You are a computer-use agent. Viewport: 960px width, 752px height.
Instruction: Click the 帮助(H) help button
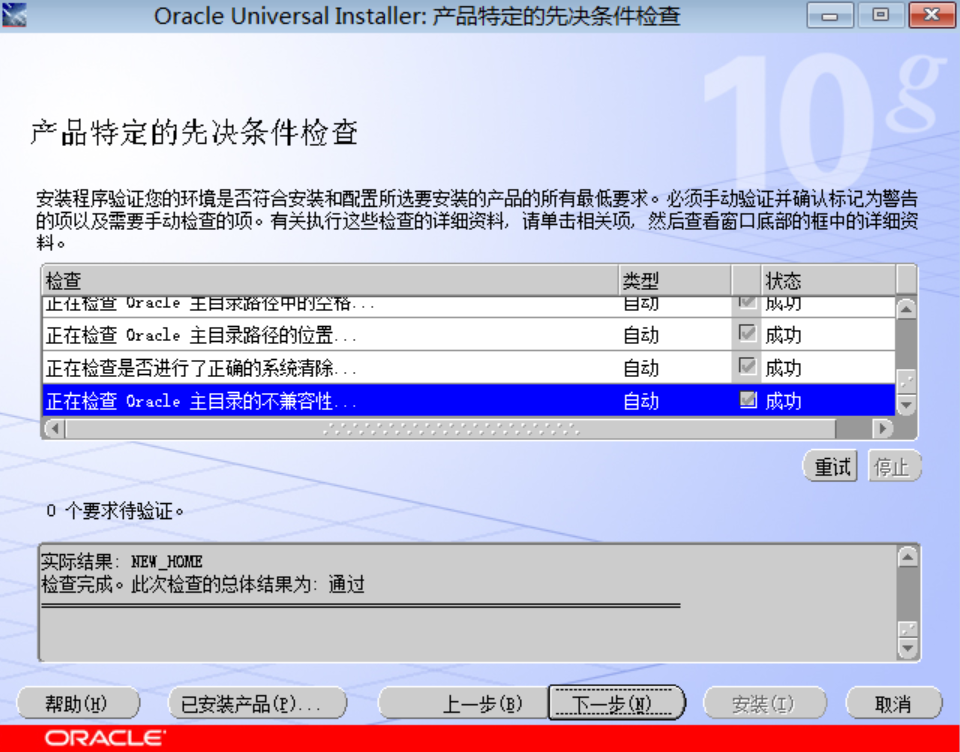pyautogui.click(x=78, y=704)
